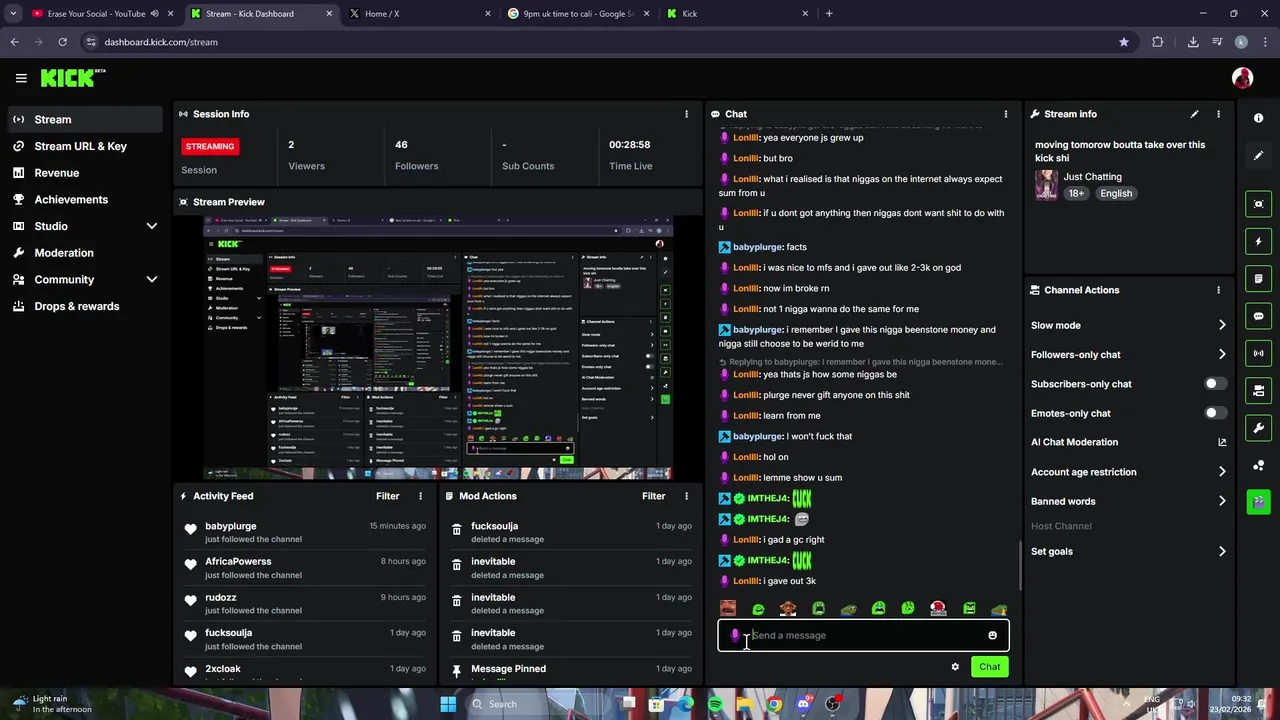Screen dimensions: 1280x720
Task: Toggle Subscribers-only chat switch
Action: coord(1215,384)
